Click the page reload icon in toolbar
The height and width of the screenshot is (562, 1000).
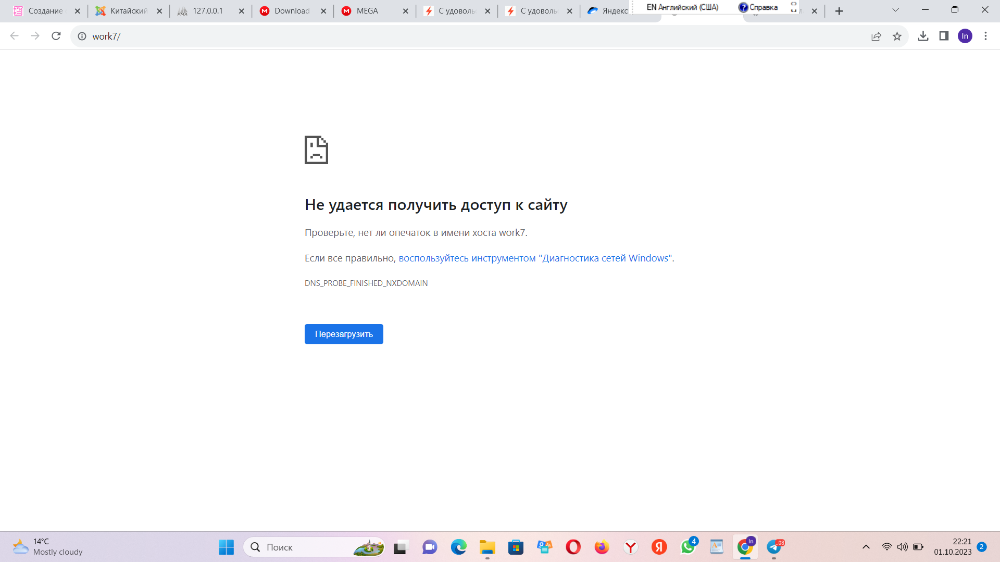pyautogui.click(x=55, y=36)
